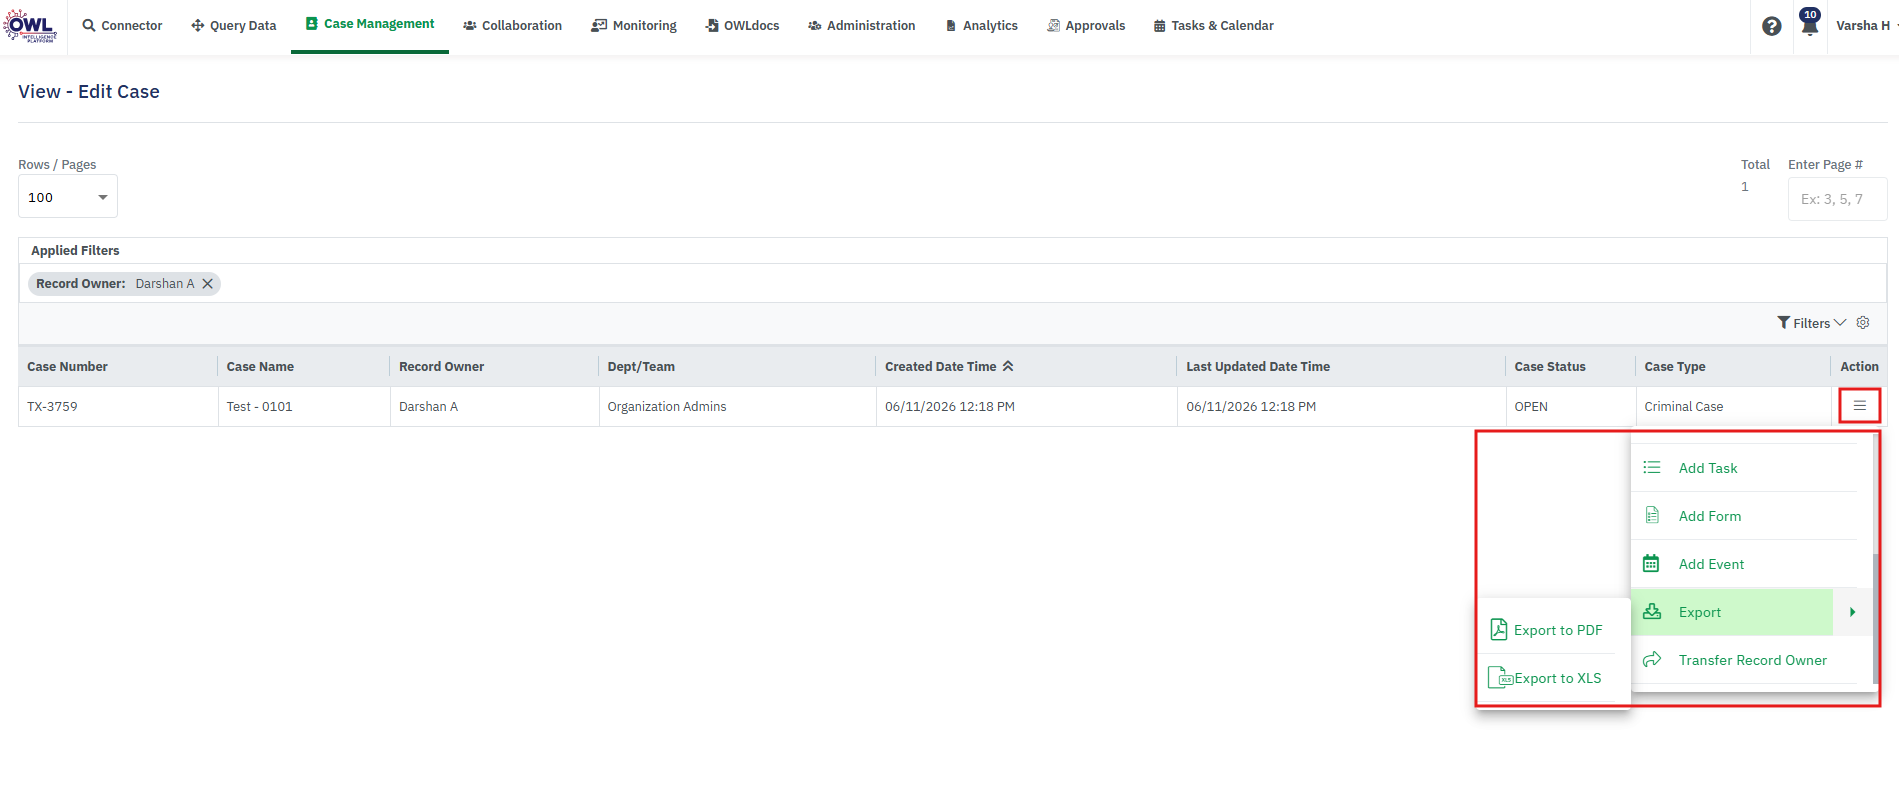This screenshot has height=804, width=1899.
Task: Click the Add Task list icon
Action: [x=1652, y=468]
